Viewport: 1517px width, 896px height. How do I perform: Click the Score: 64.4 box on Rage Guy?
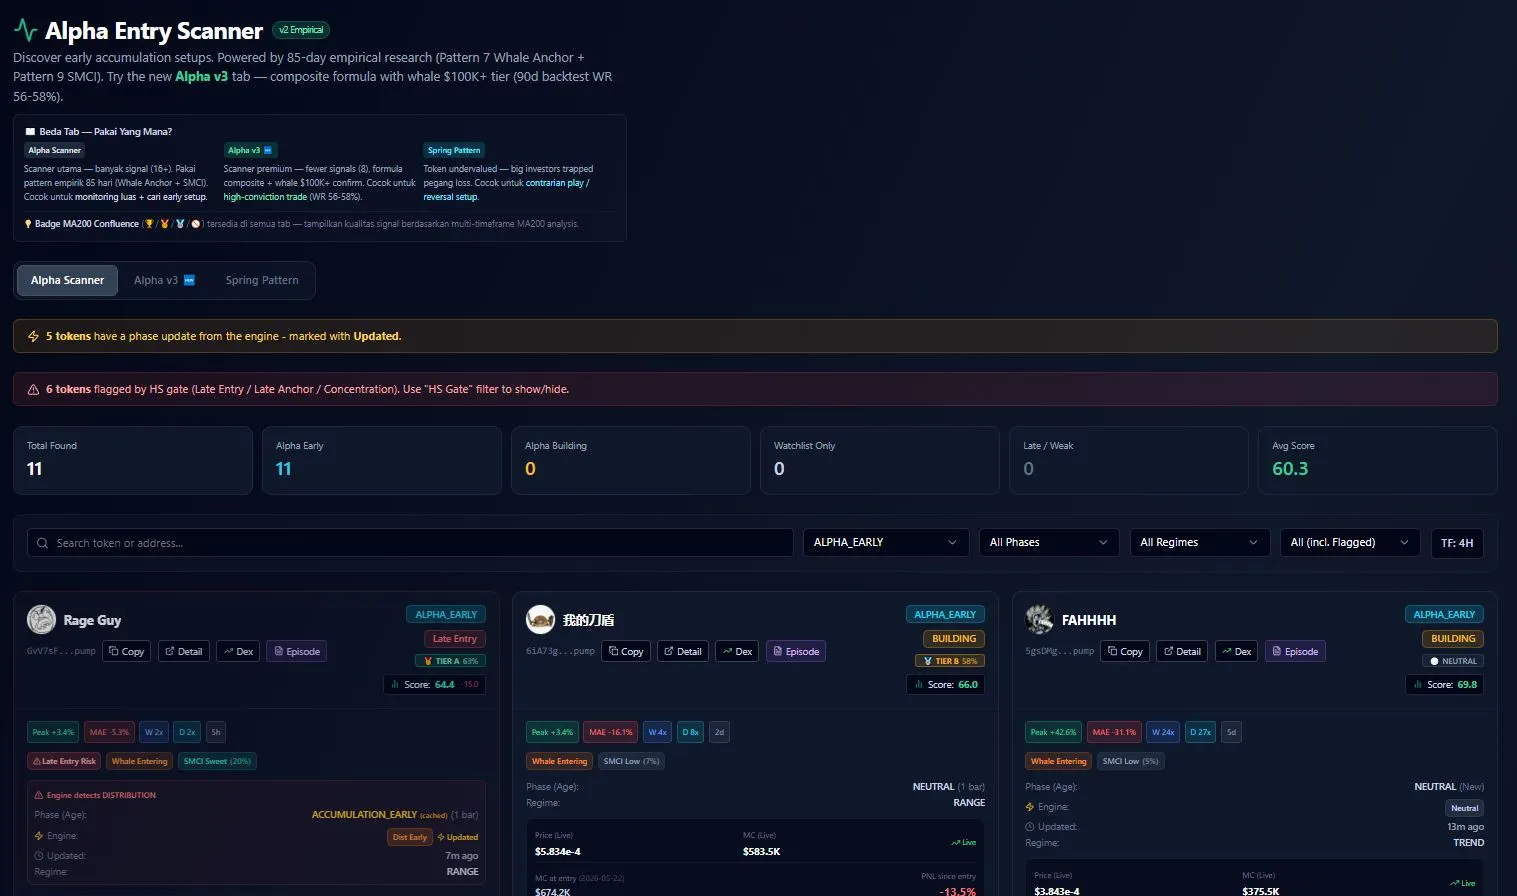tap(435, 685)
